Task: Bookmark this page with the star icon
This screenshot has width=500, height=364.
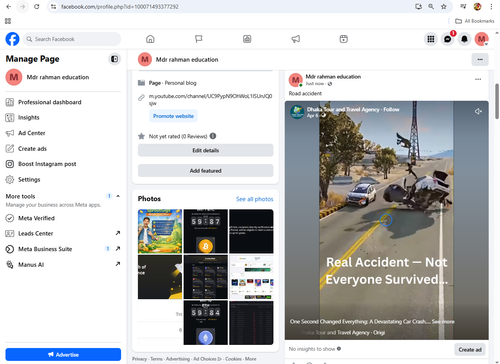Action: (444, 6)
